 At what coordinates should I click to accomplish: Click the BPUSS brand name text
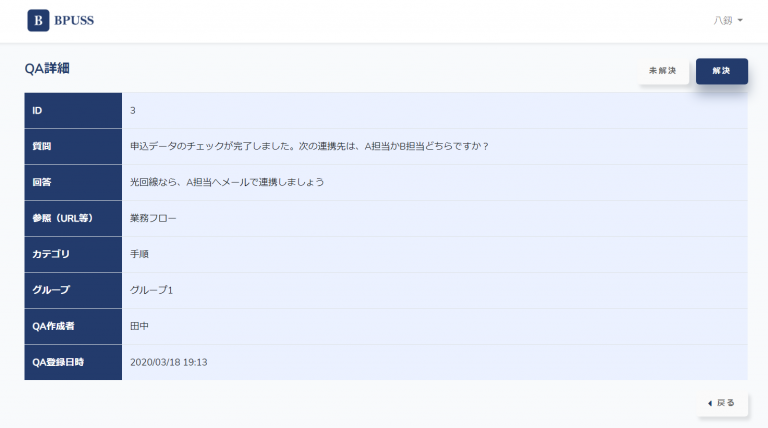(74, 21)
